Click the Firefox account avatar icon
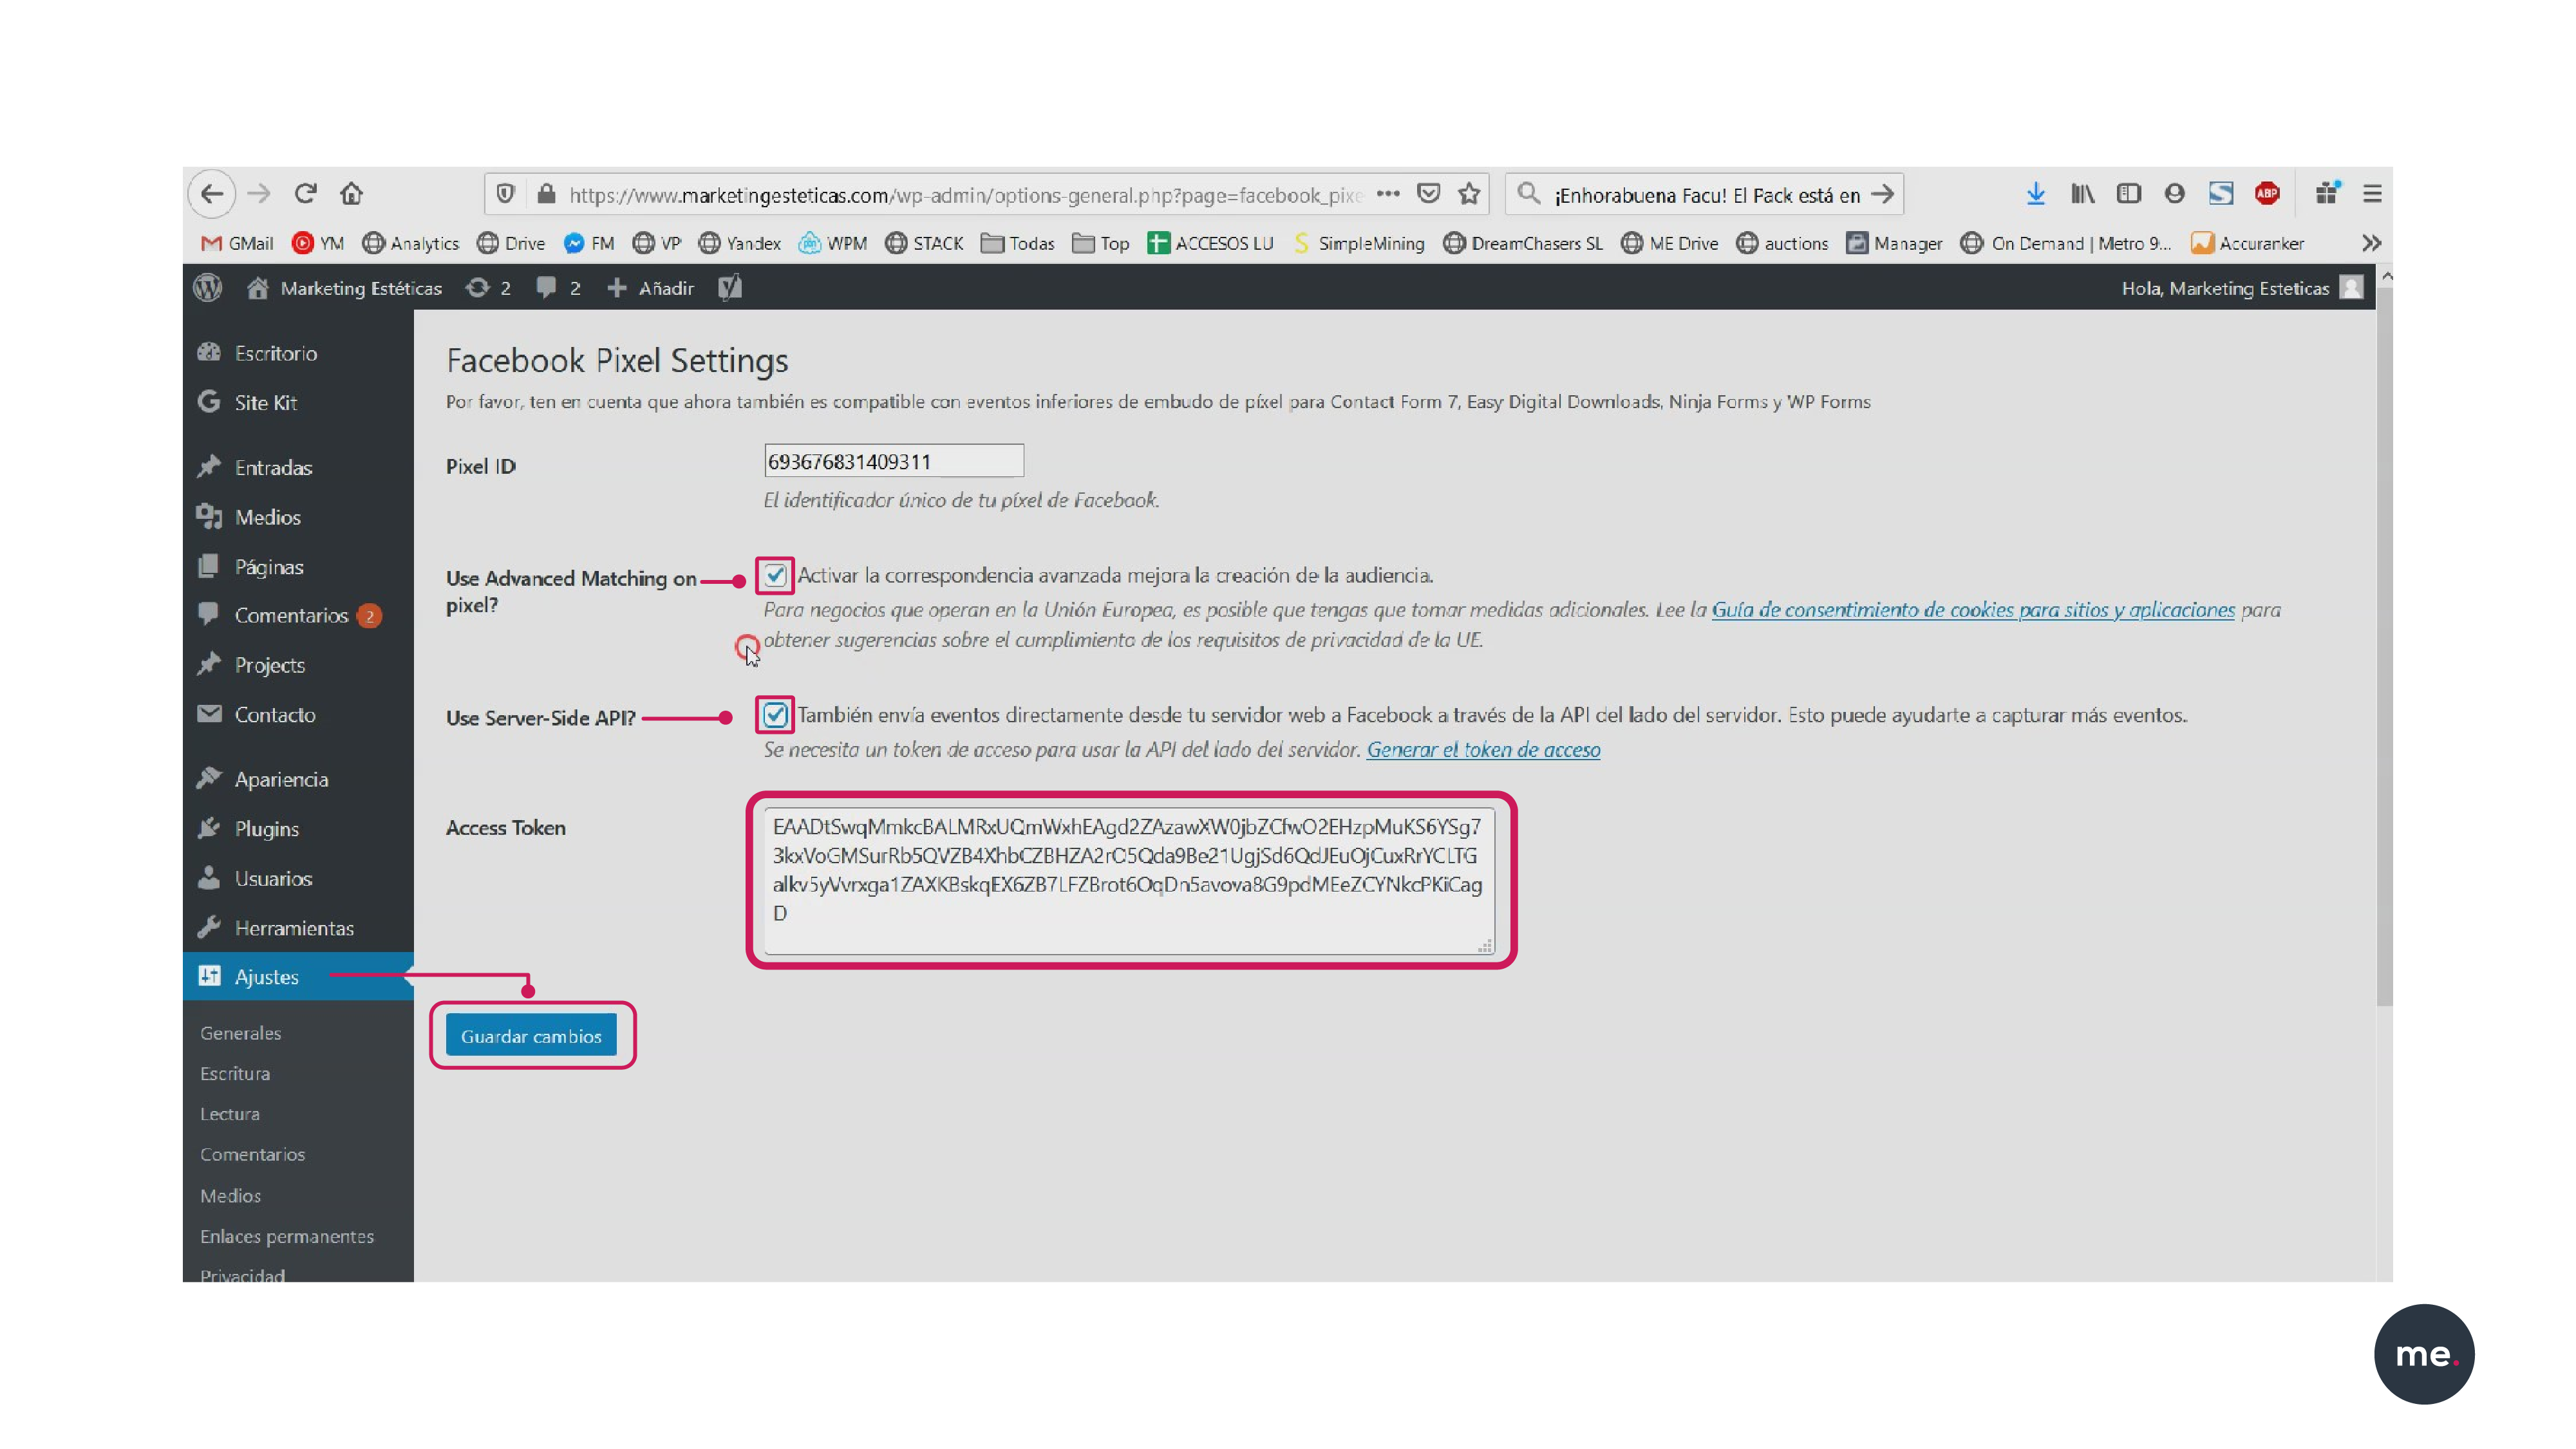Screen dimensions: 2576x1449 (2174, 194)
